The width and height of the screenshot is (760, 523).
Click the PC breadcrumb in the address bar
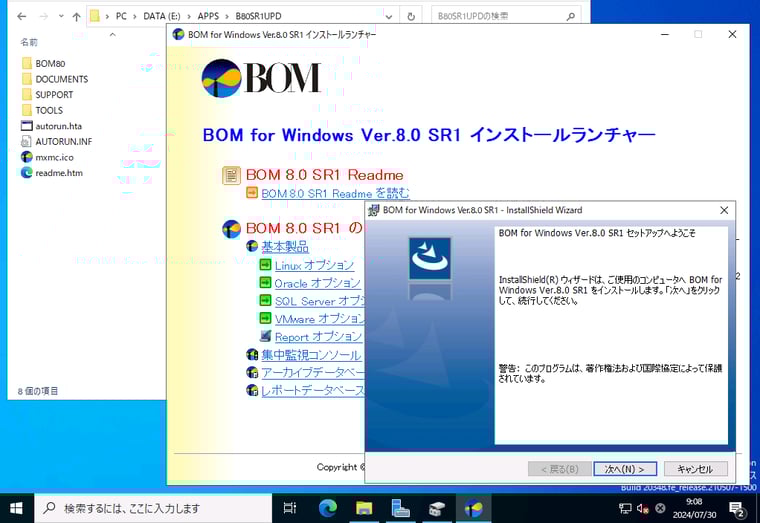(121, 16)
